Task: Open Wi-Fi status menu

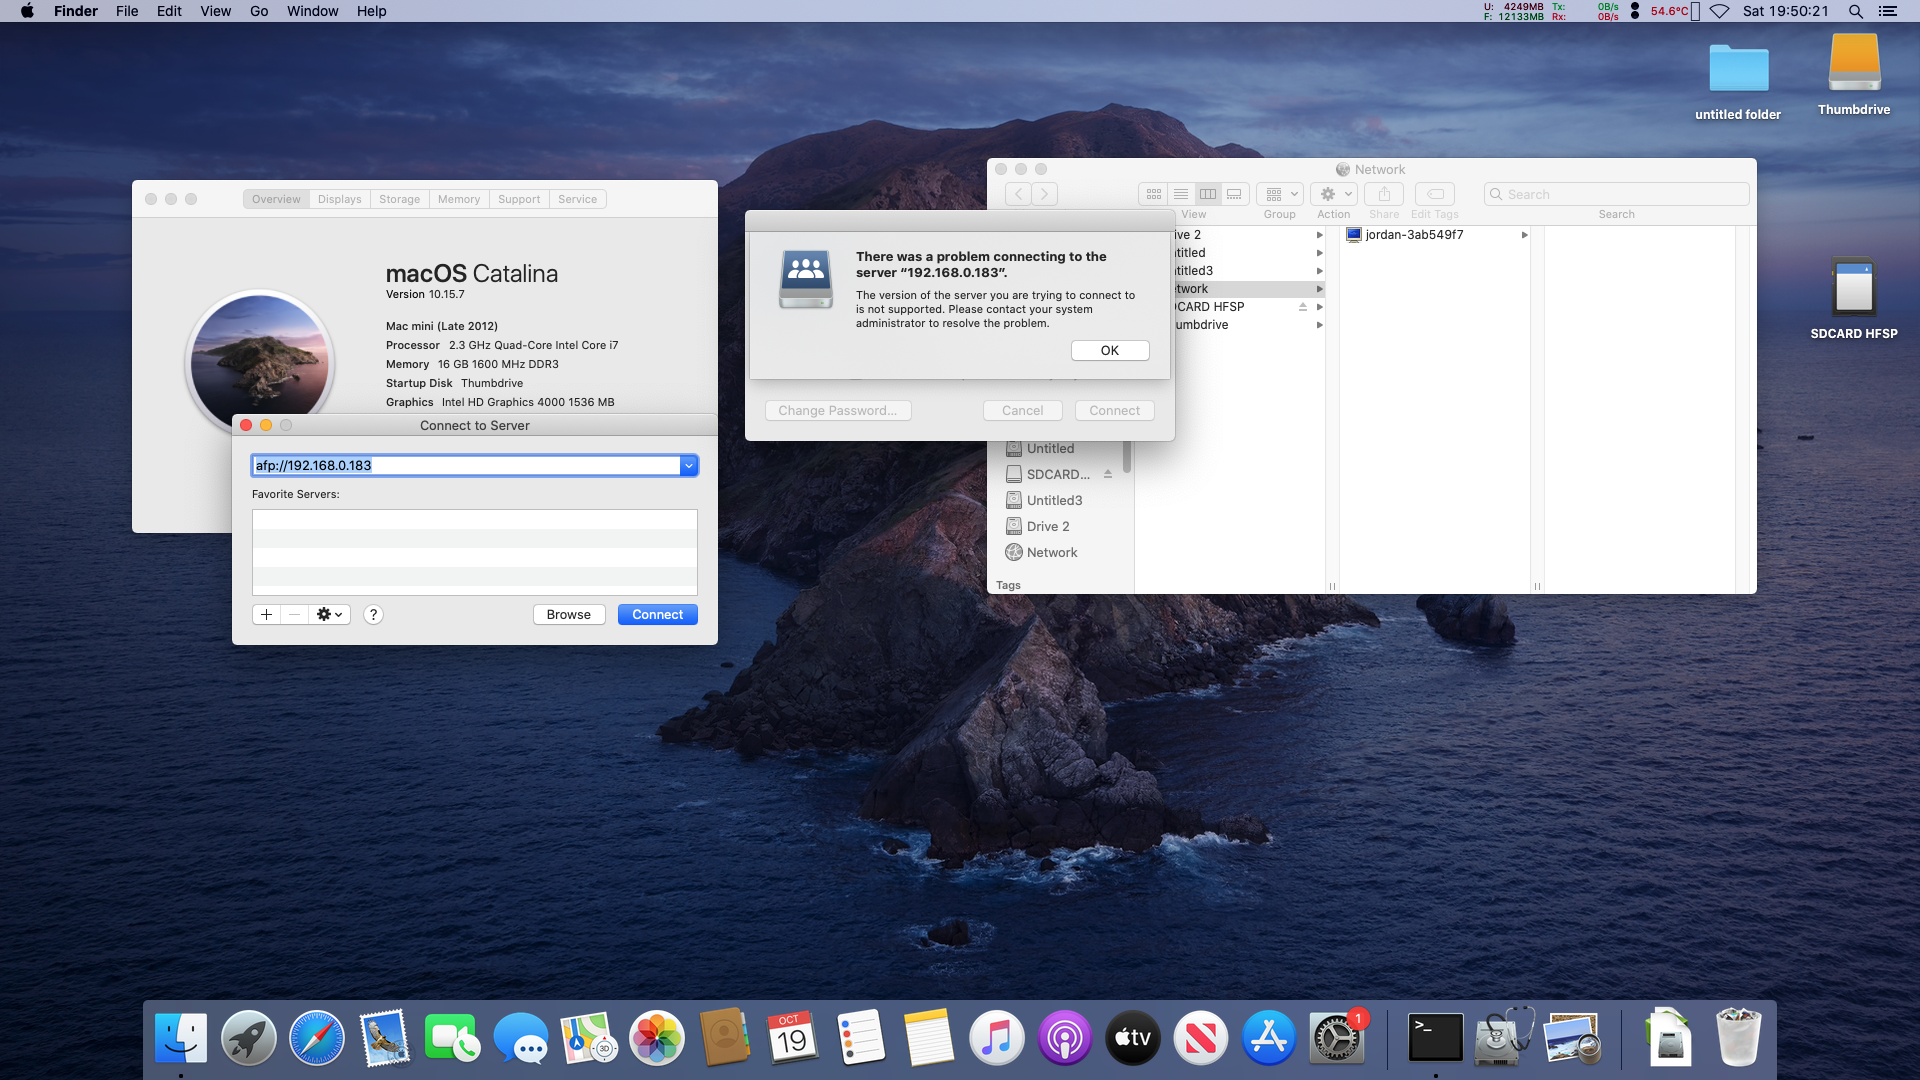Action: pyautogui.click(x=1719, y=11)
